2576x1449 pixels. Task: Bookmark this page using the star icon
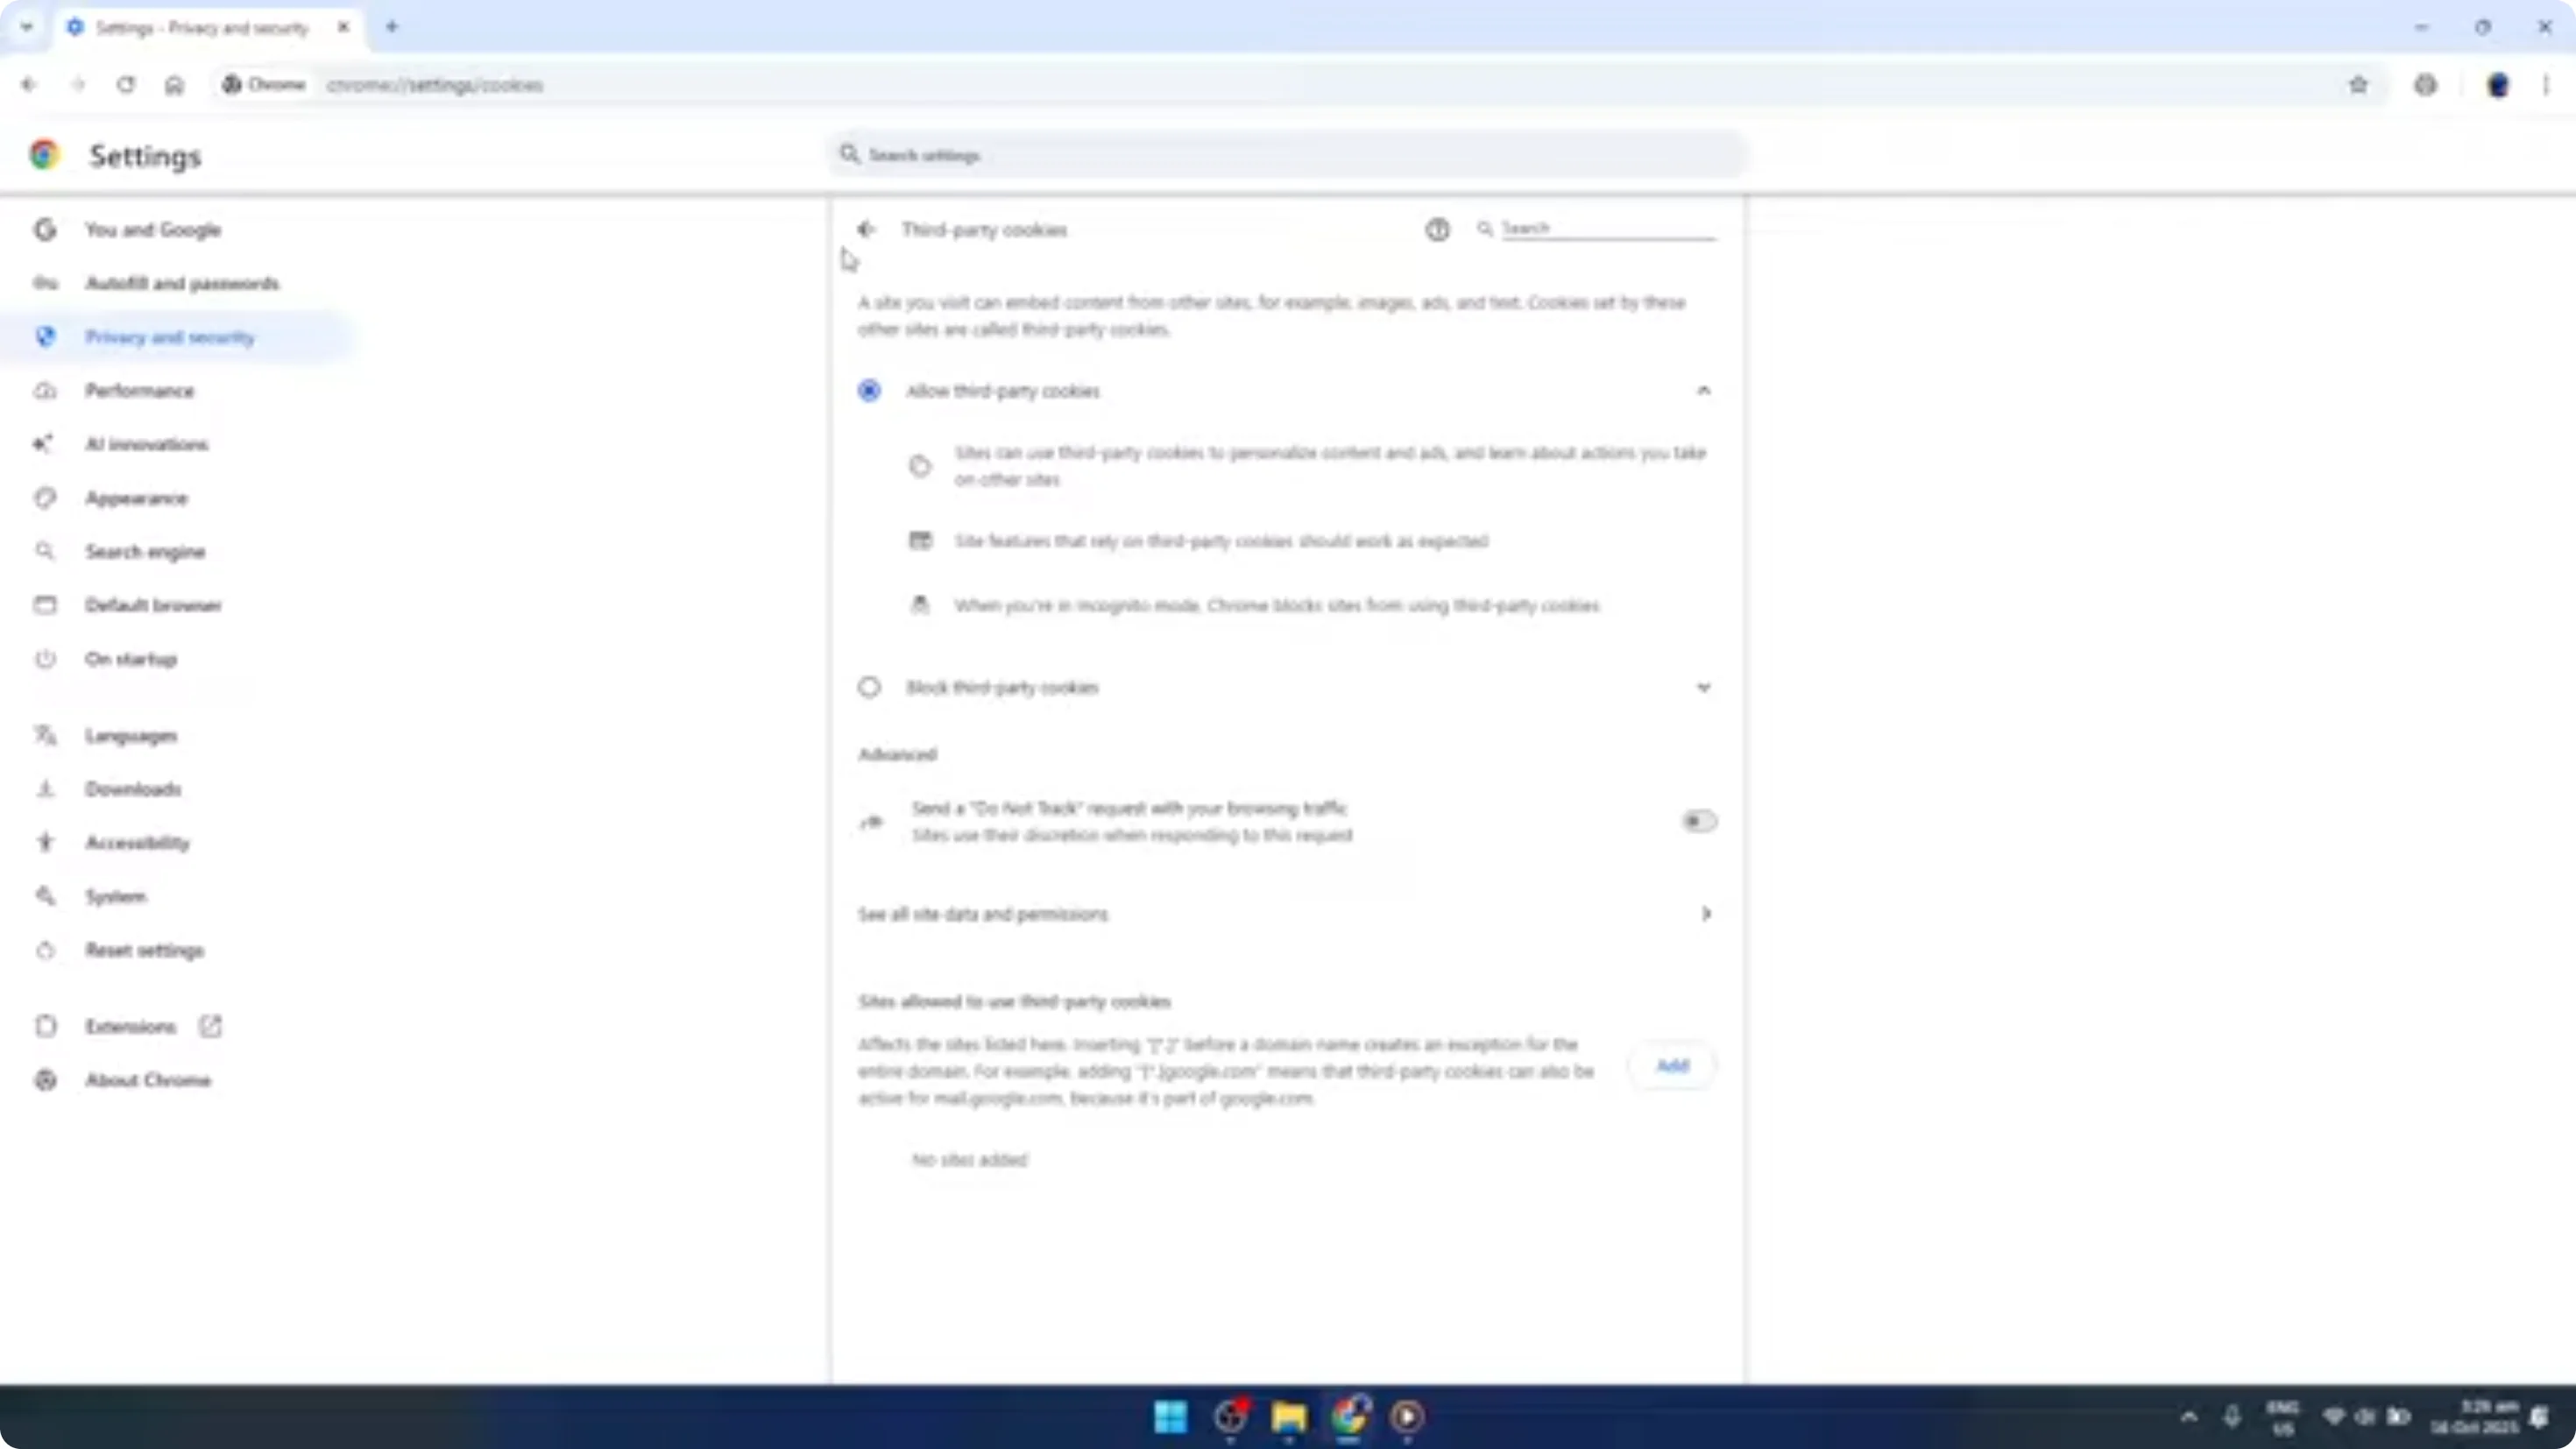[x=2359, y=85]
